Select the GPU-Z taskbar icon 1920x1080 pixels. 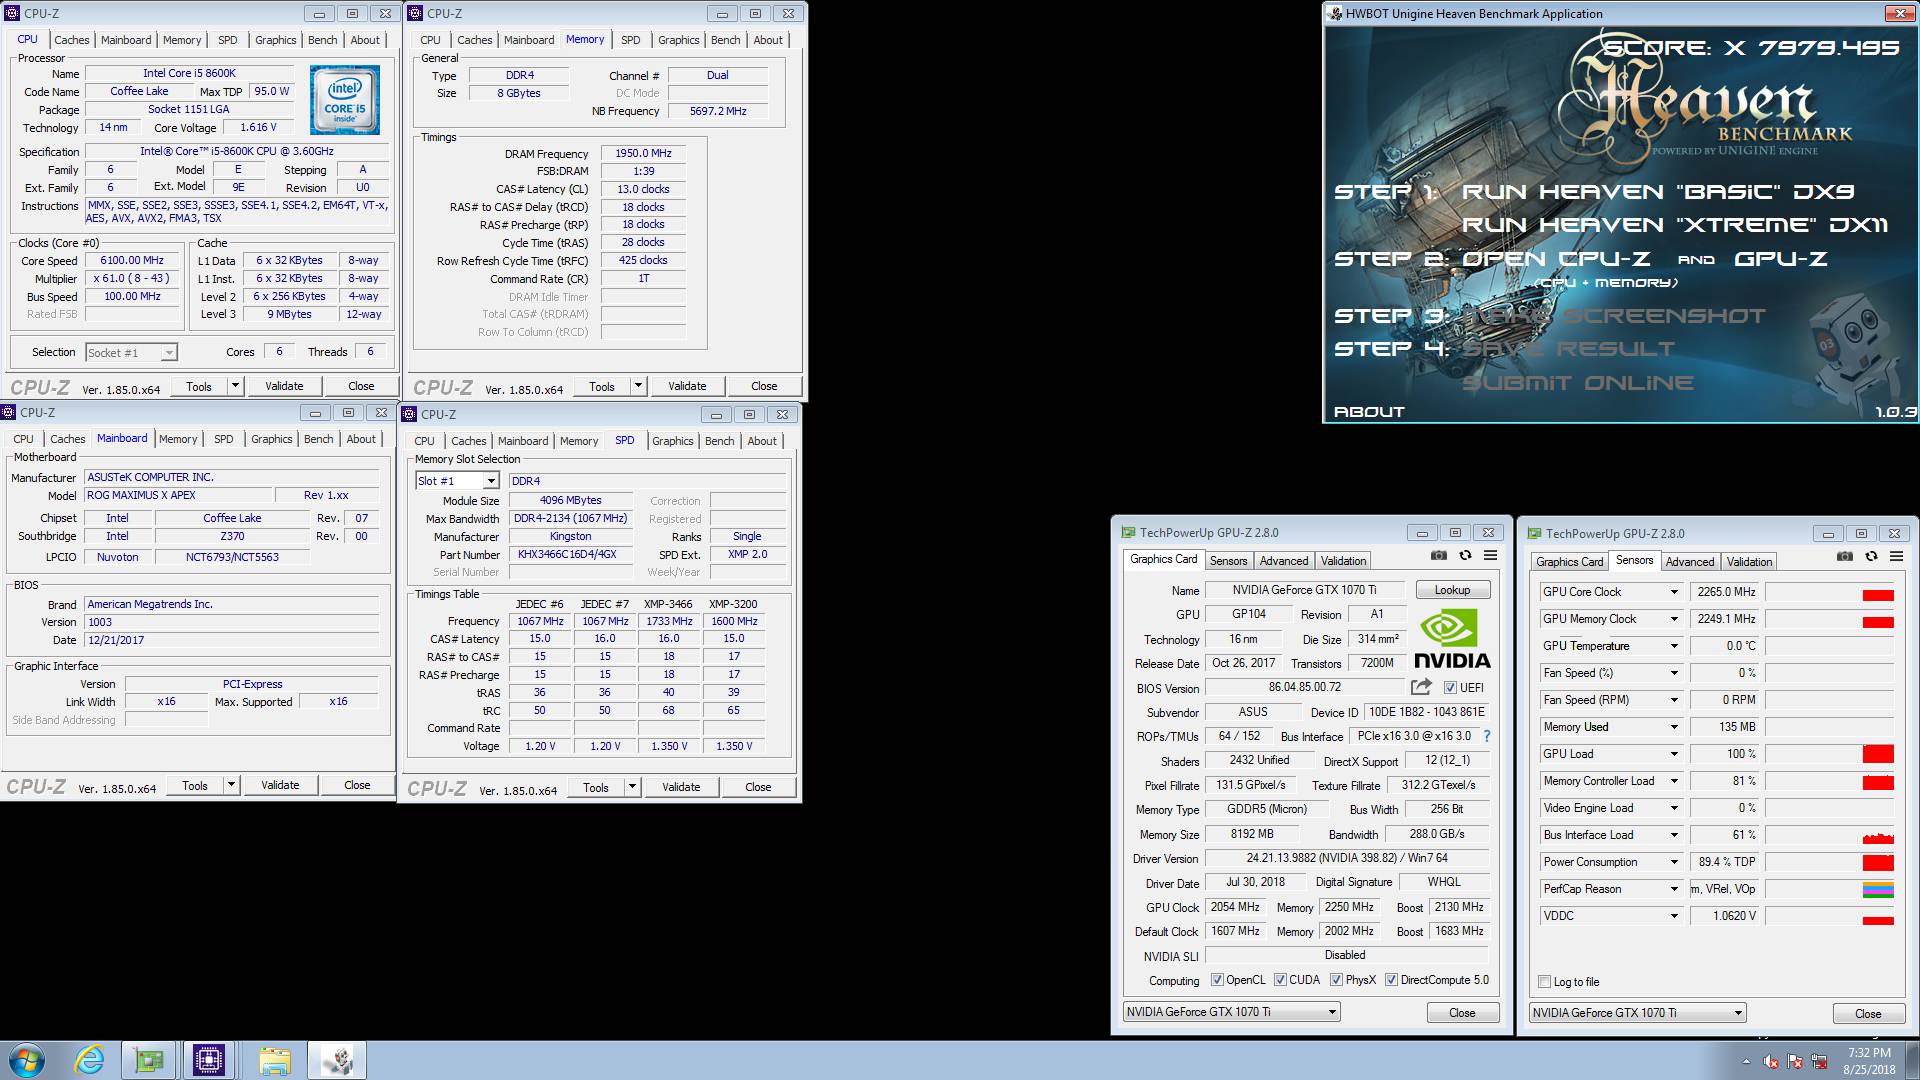[150, 1060]
